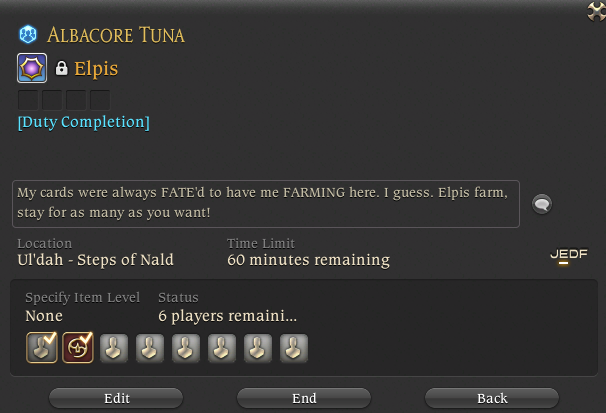606x413 pixels.
Task: Select the sixth empty party slot
Action: point(221,348)
